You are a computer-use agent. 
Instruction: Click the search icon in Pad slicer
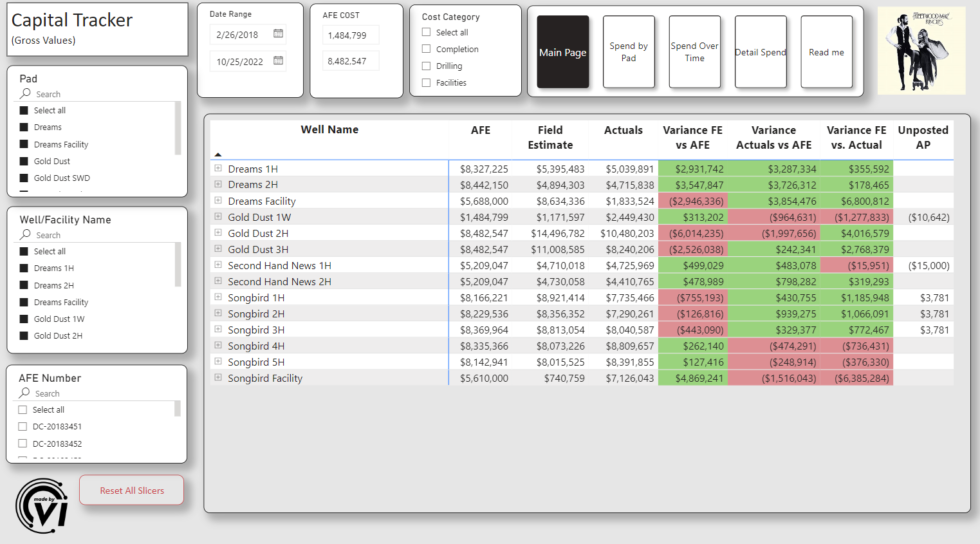[x=25, y=94]
